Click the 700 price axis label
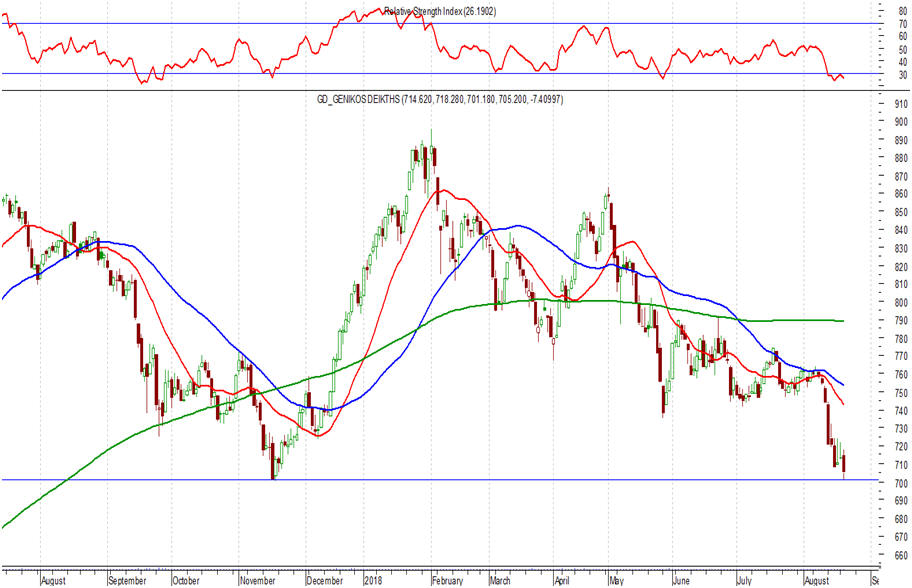912x588 pixels. point(901,483)
